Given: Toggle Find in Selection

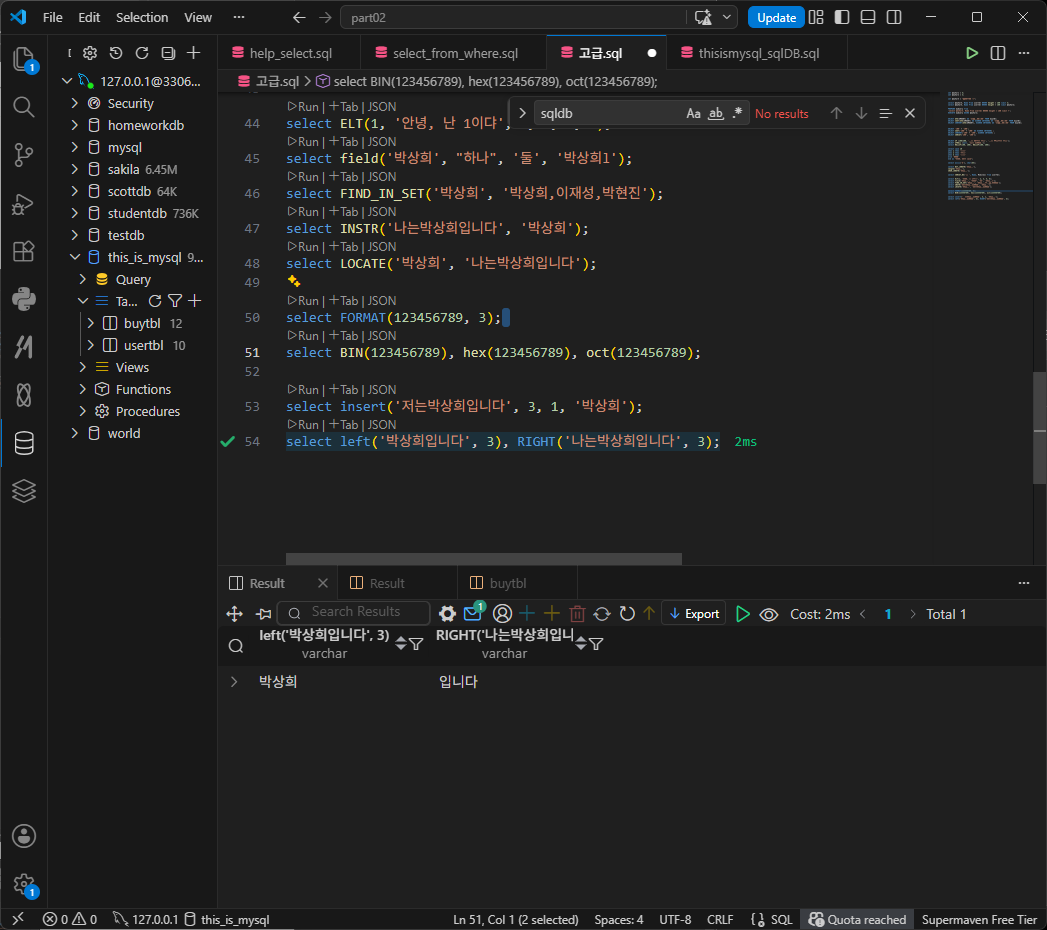Looking at the screenshot, I should pyautogui.click(x=885, y=113).
